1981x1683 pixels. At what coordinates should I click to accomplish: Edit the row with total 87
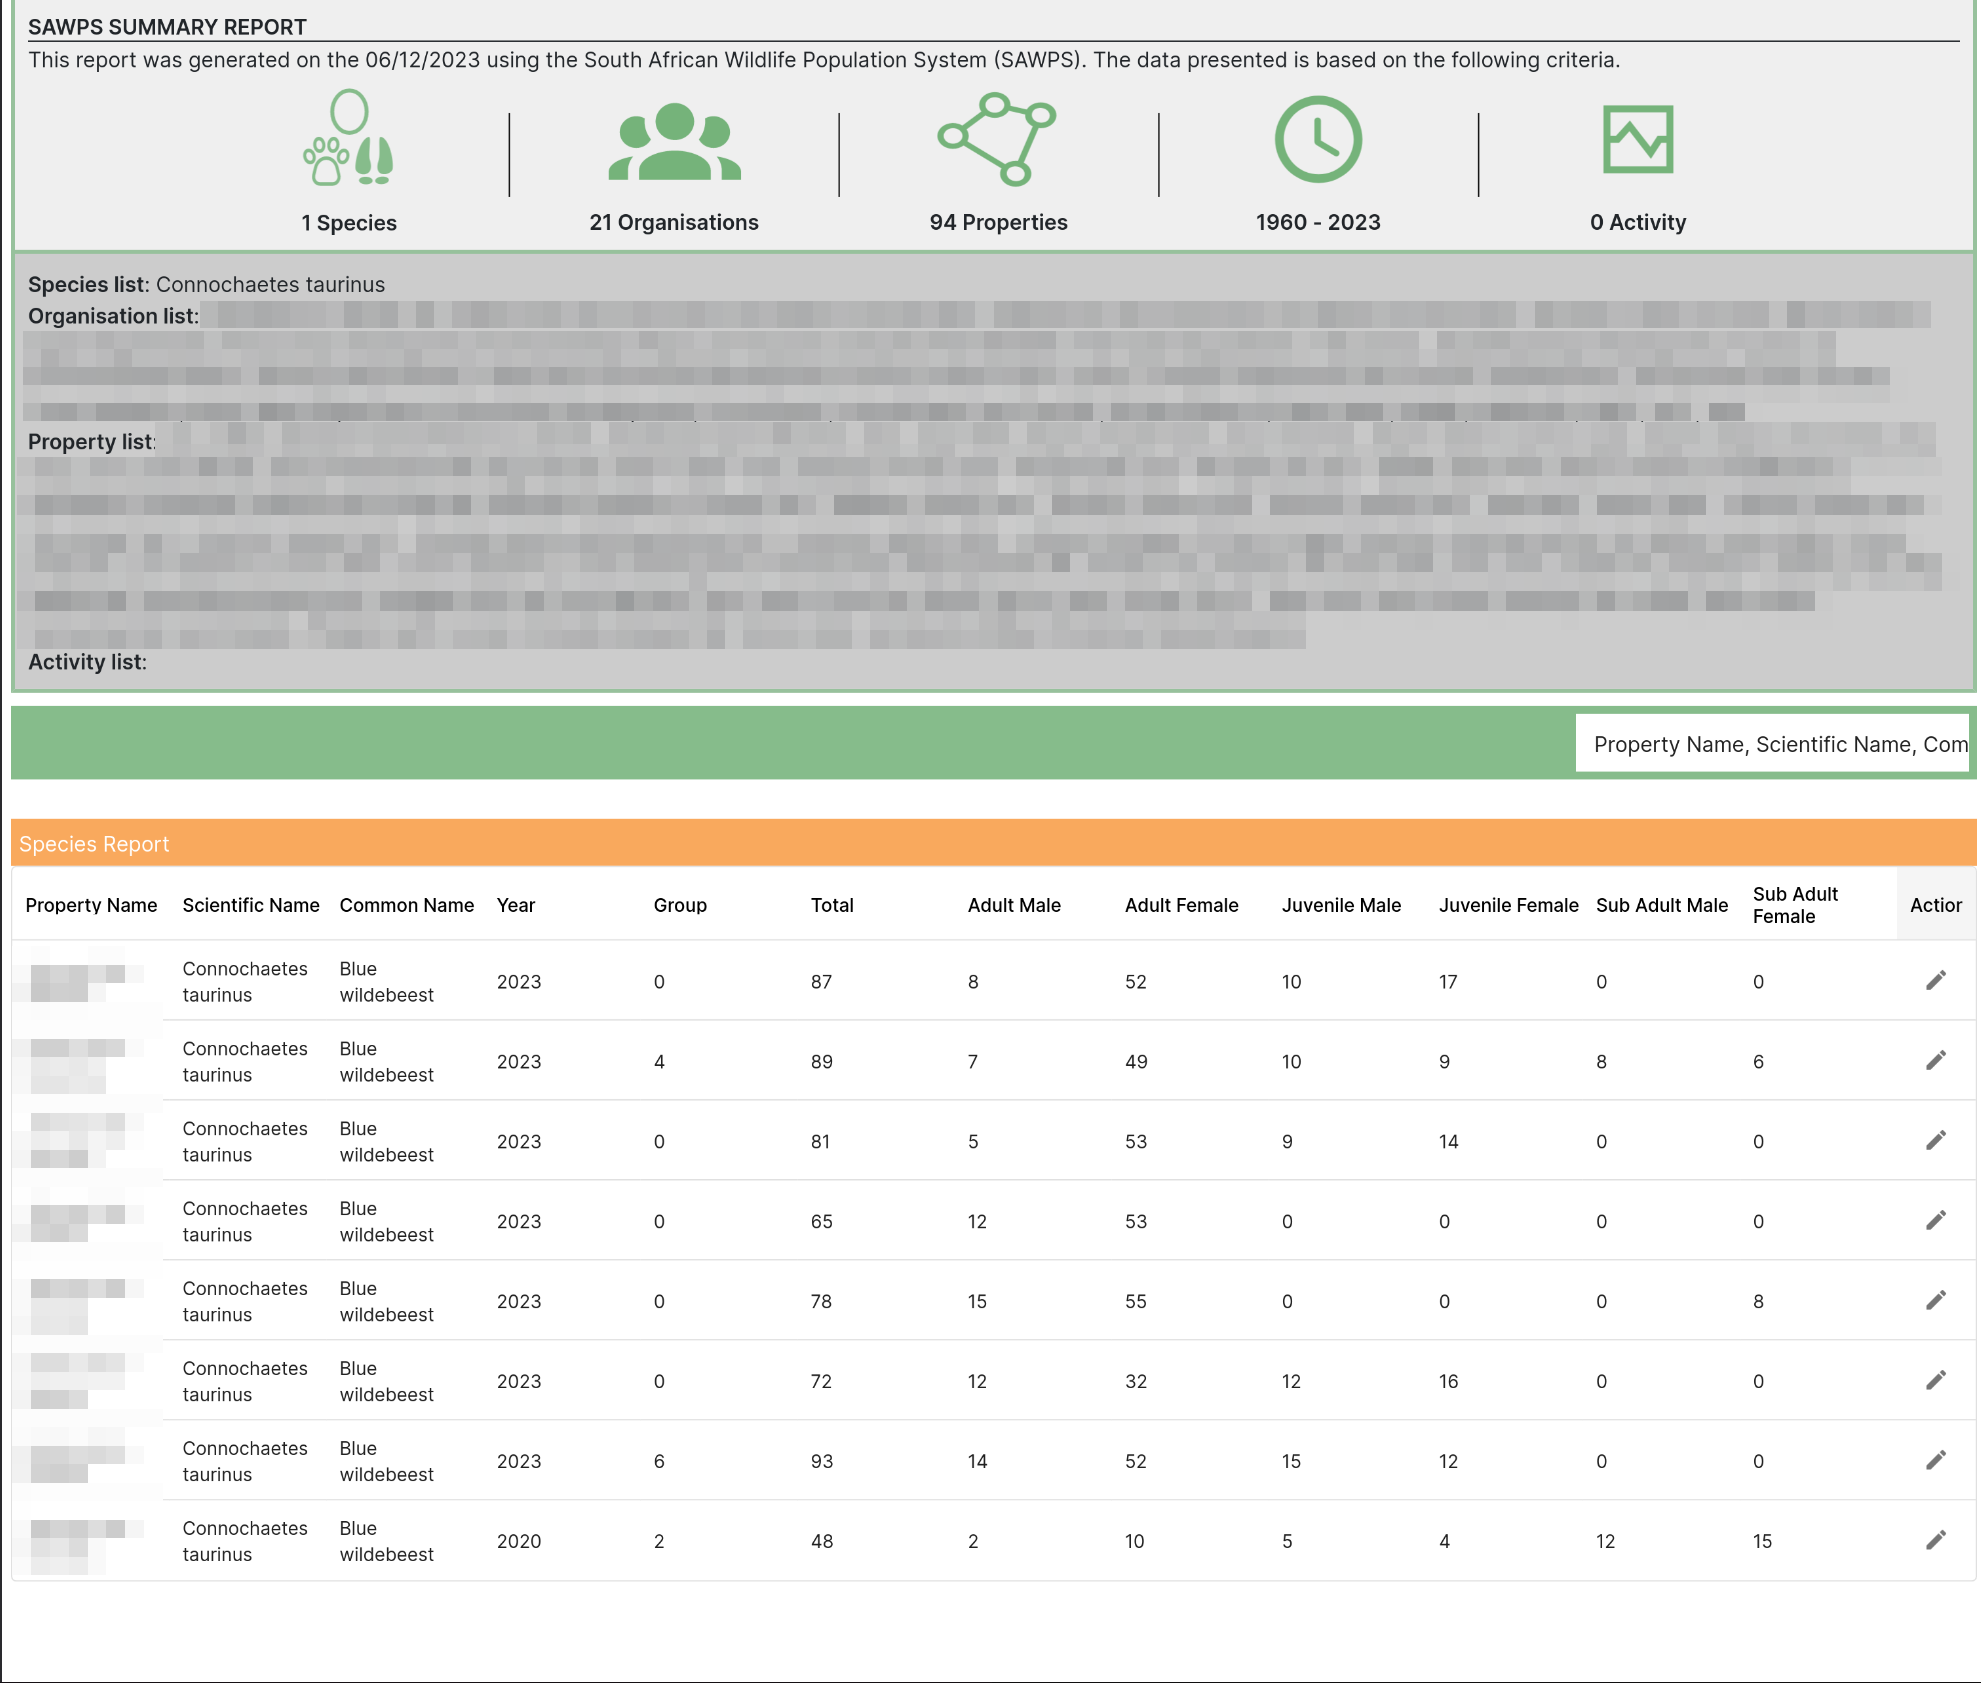[x=1936, y=981]
